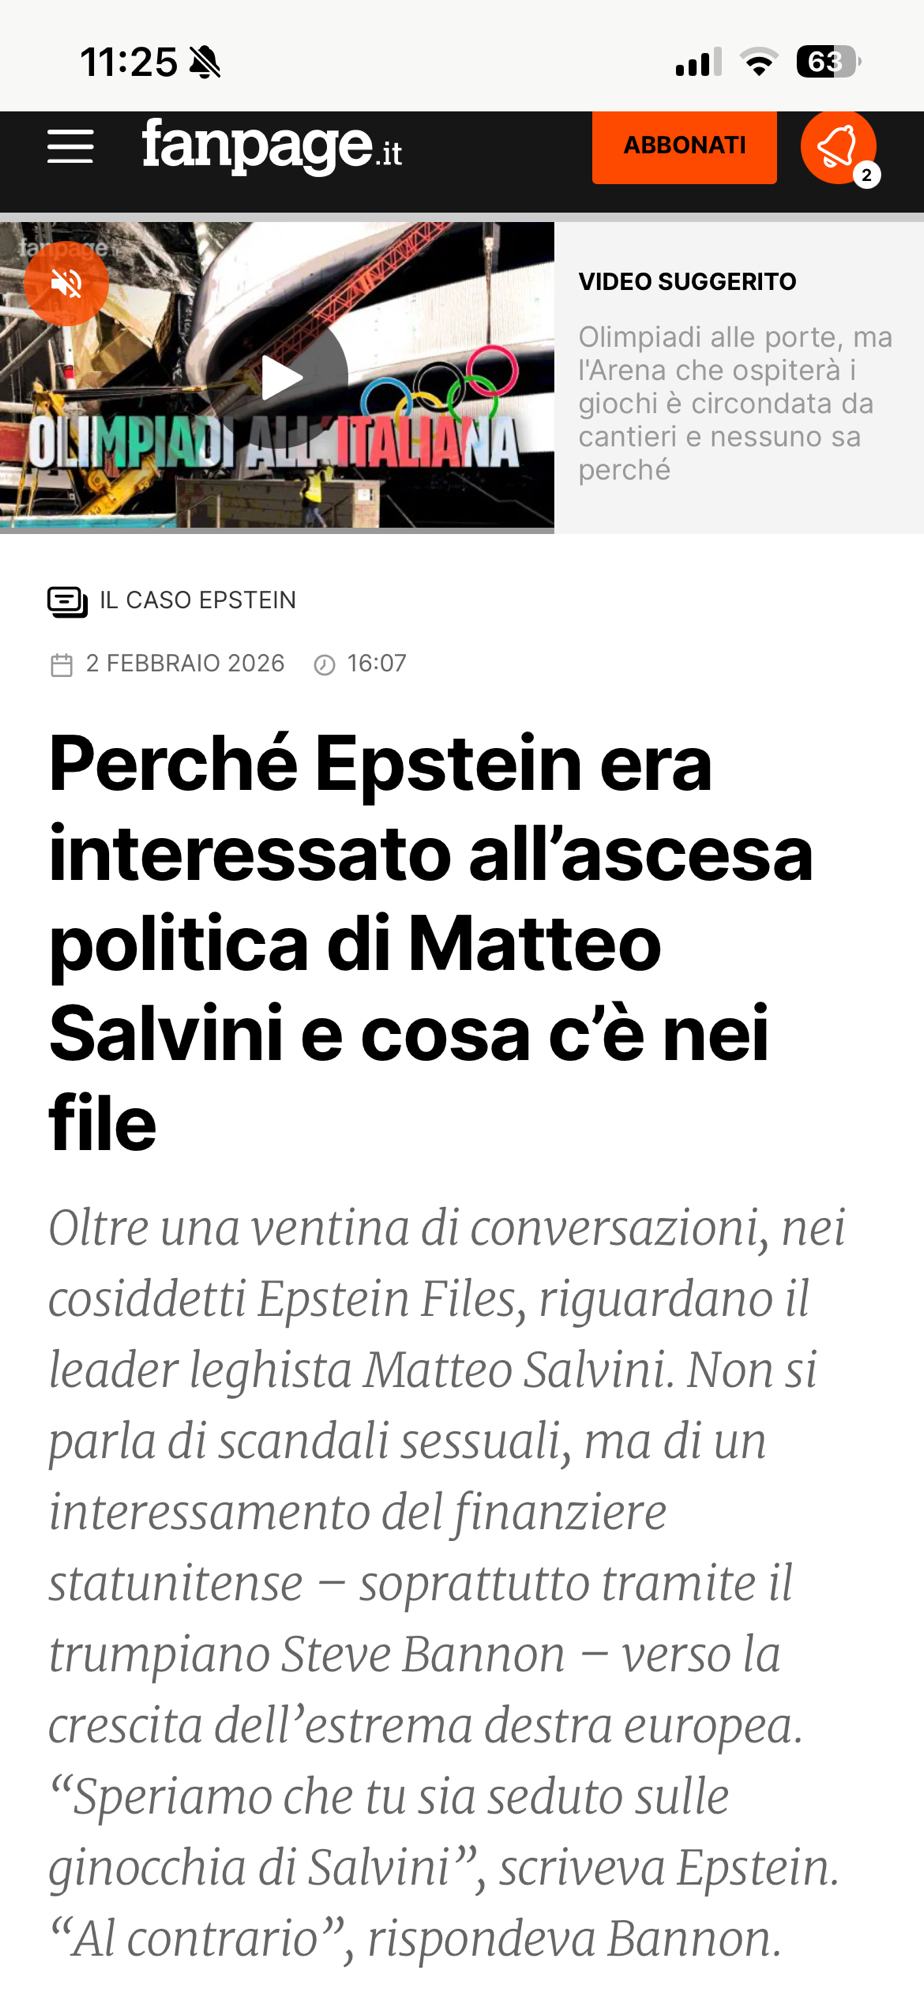Play the Olimpiadi all'italiana video
This screenshot has width=924, height=2000.
coord(282,378)
